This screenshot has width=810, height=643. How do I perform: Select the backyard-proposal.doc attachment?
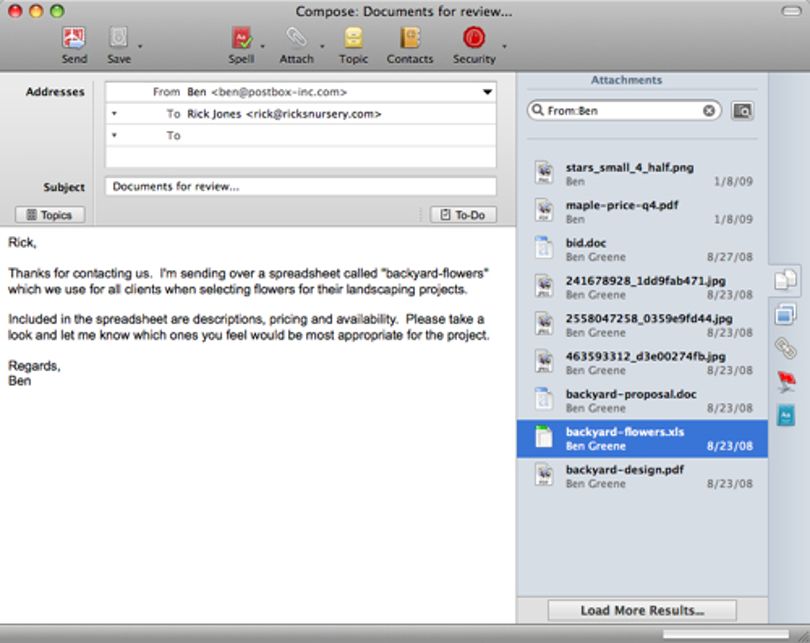(x=642, y=401)
